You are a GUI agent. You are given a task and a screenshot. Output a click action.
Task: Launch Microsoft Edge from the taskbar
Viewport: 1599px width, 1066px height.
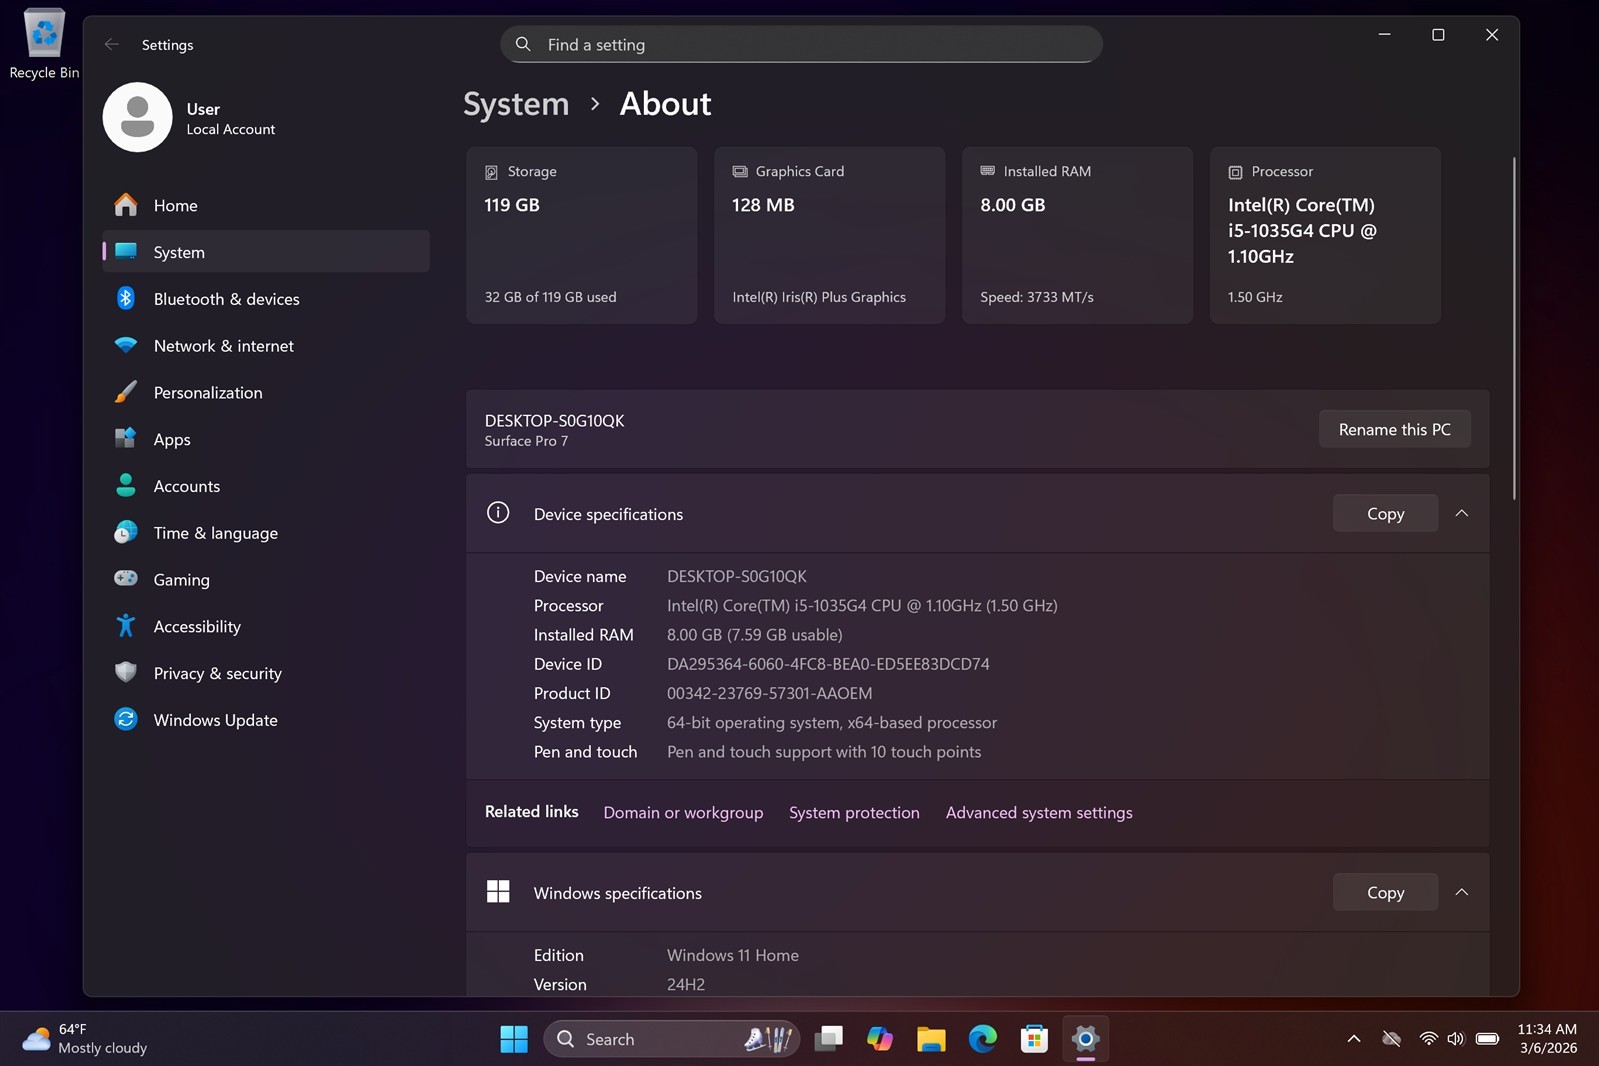[983, 1039]
